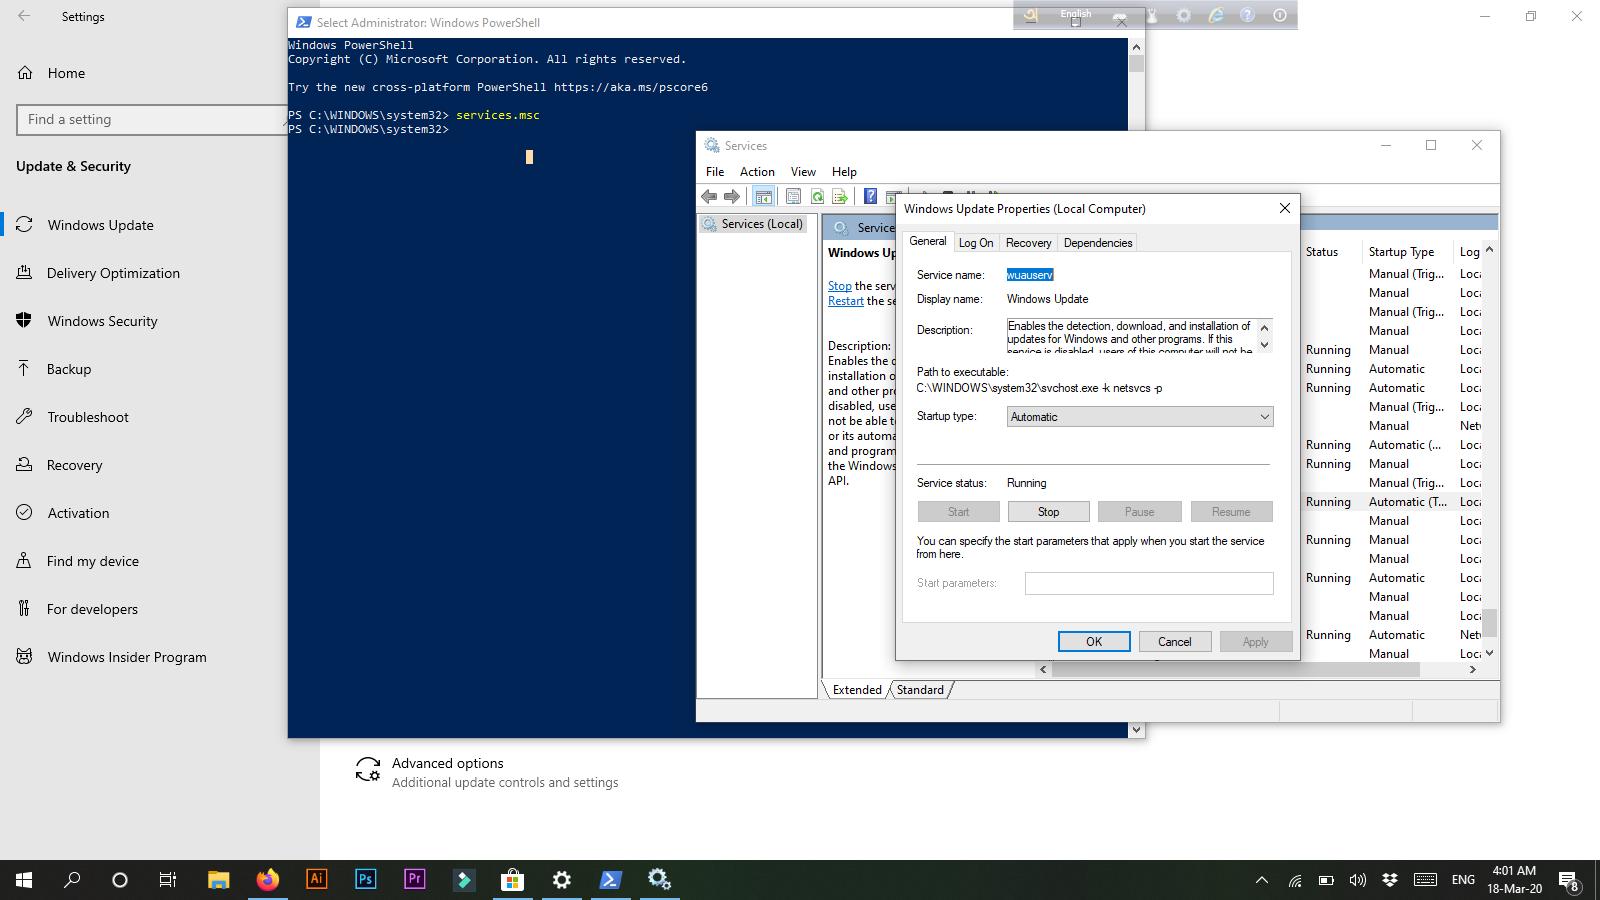Click the Settings back arrow
This screenshot has width=1600, height=900.
click(24, 16)
